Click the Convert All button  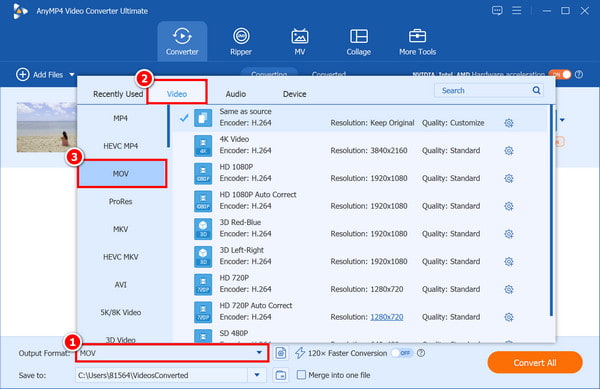coord(535,363)
